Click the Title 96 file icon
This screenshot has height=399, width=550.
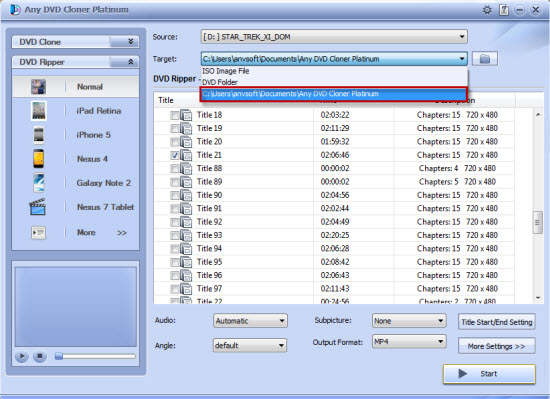186,275
